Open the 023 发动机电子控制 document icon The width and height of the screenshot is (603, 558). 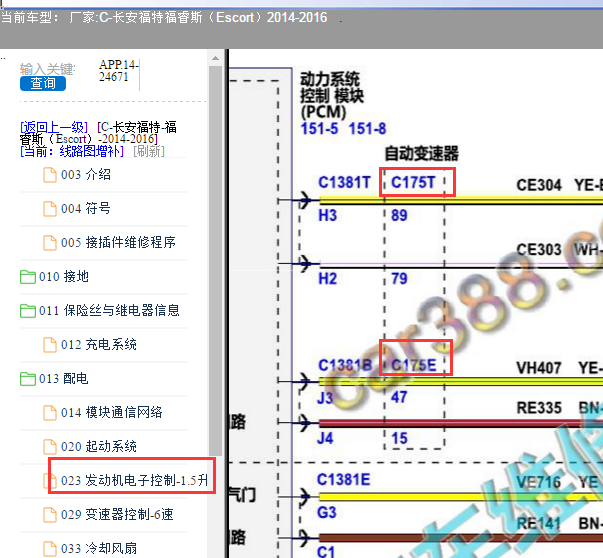[50, 481]
